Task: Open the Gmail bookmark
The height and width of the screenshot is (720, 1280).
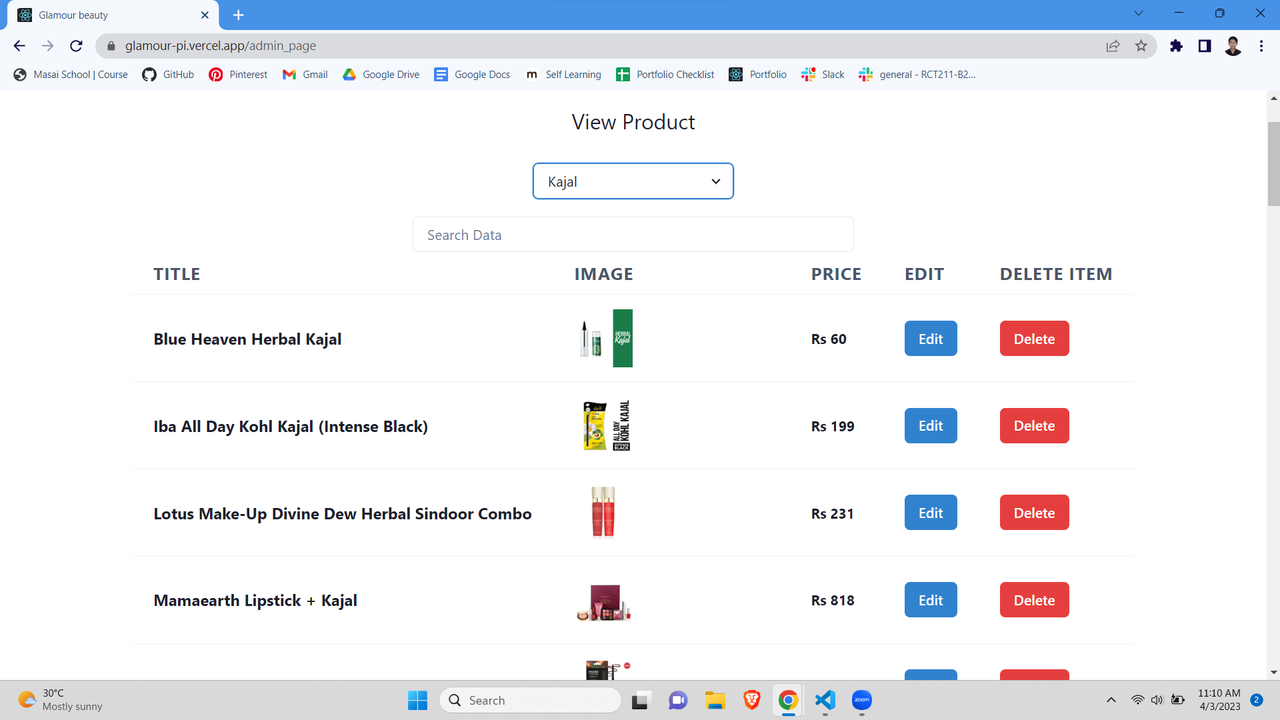Action: click(x=305, y=74)
